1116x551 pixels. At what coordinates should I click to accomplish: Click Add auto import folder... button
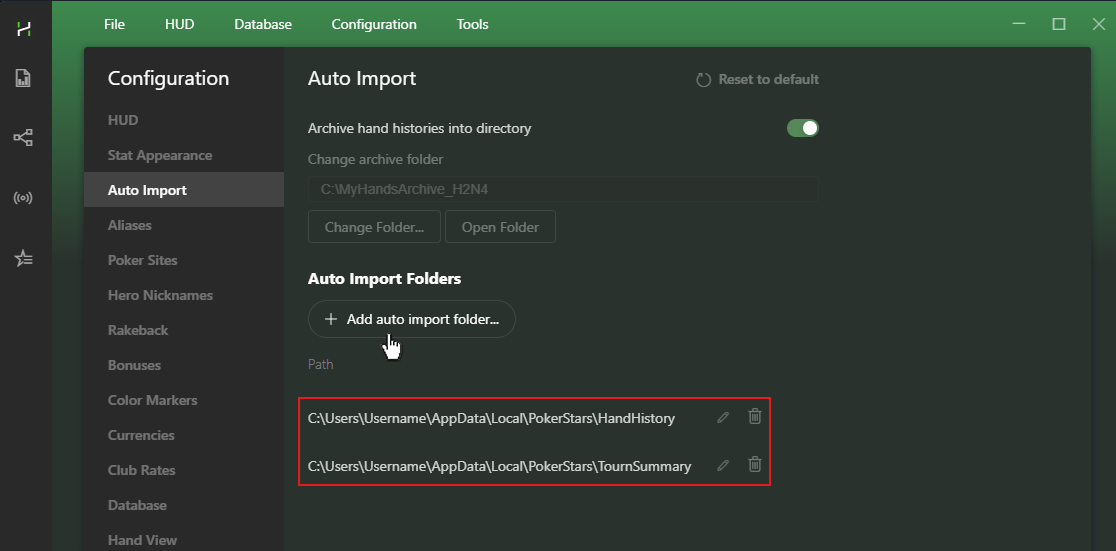(411, 320)
